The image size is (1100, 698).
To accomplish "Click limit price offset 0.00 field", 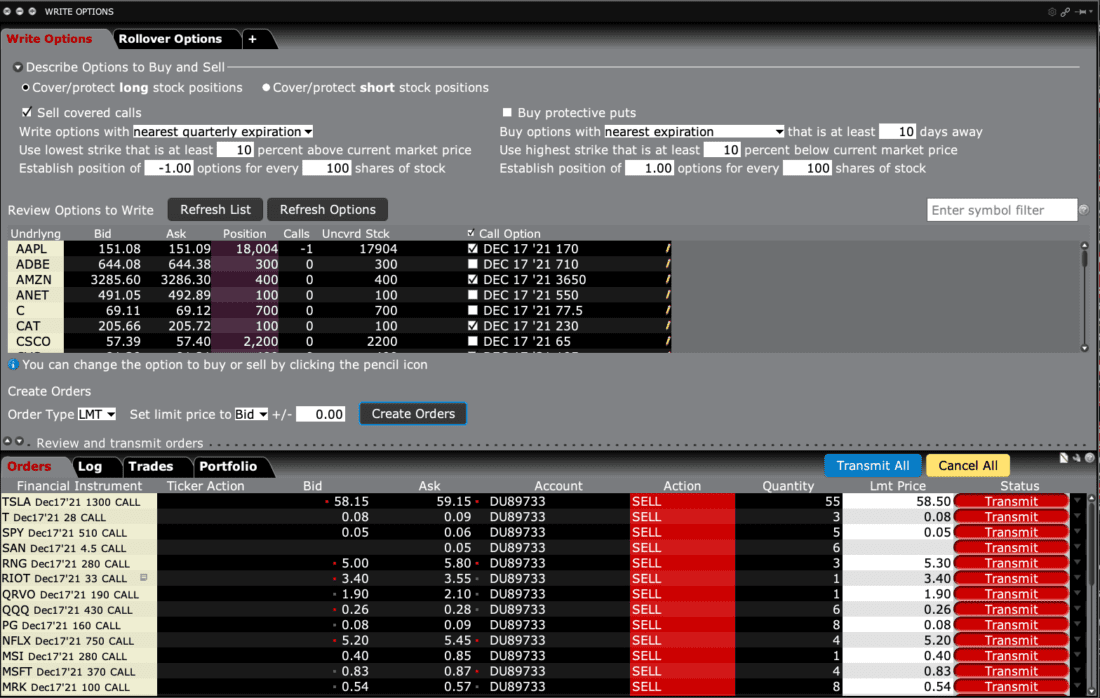I will pos(321,414).
